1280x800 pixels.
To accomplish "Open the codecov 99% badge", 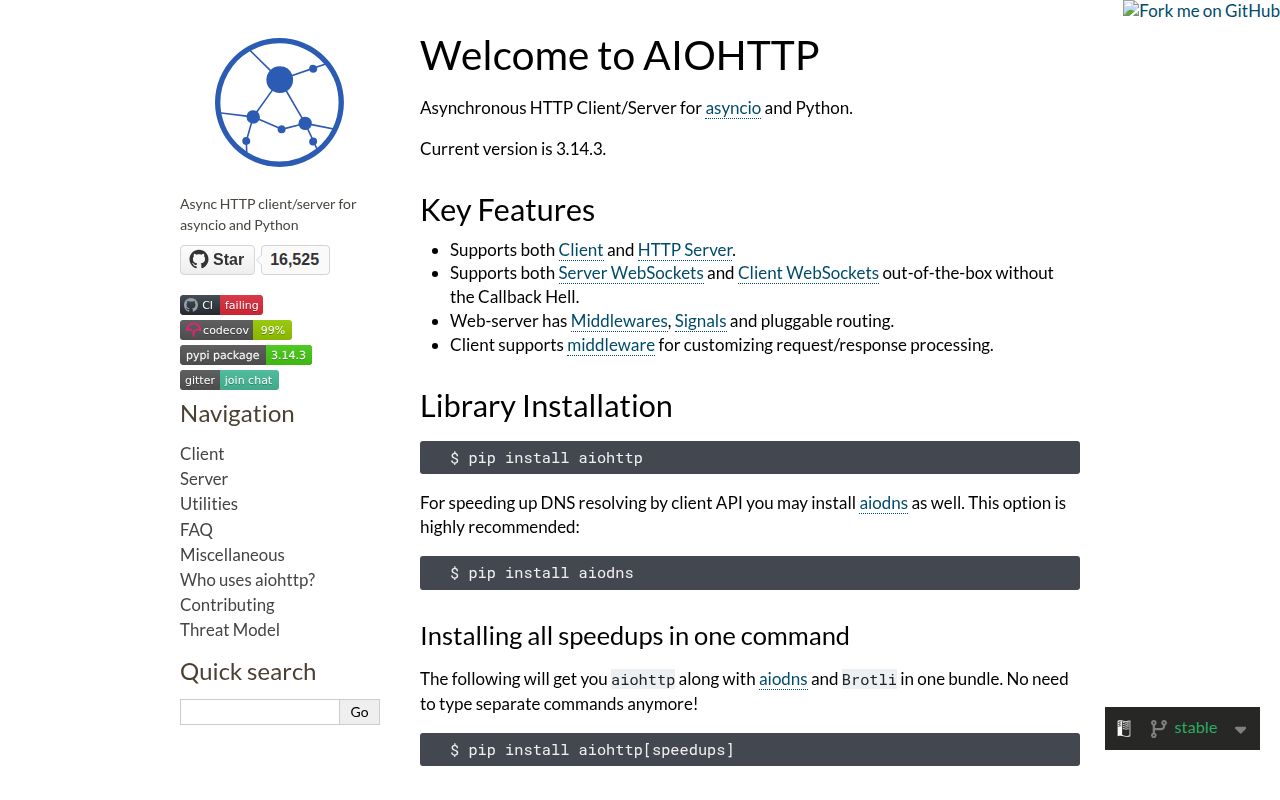I will click(236, 330).
